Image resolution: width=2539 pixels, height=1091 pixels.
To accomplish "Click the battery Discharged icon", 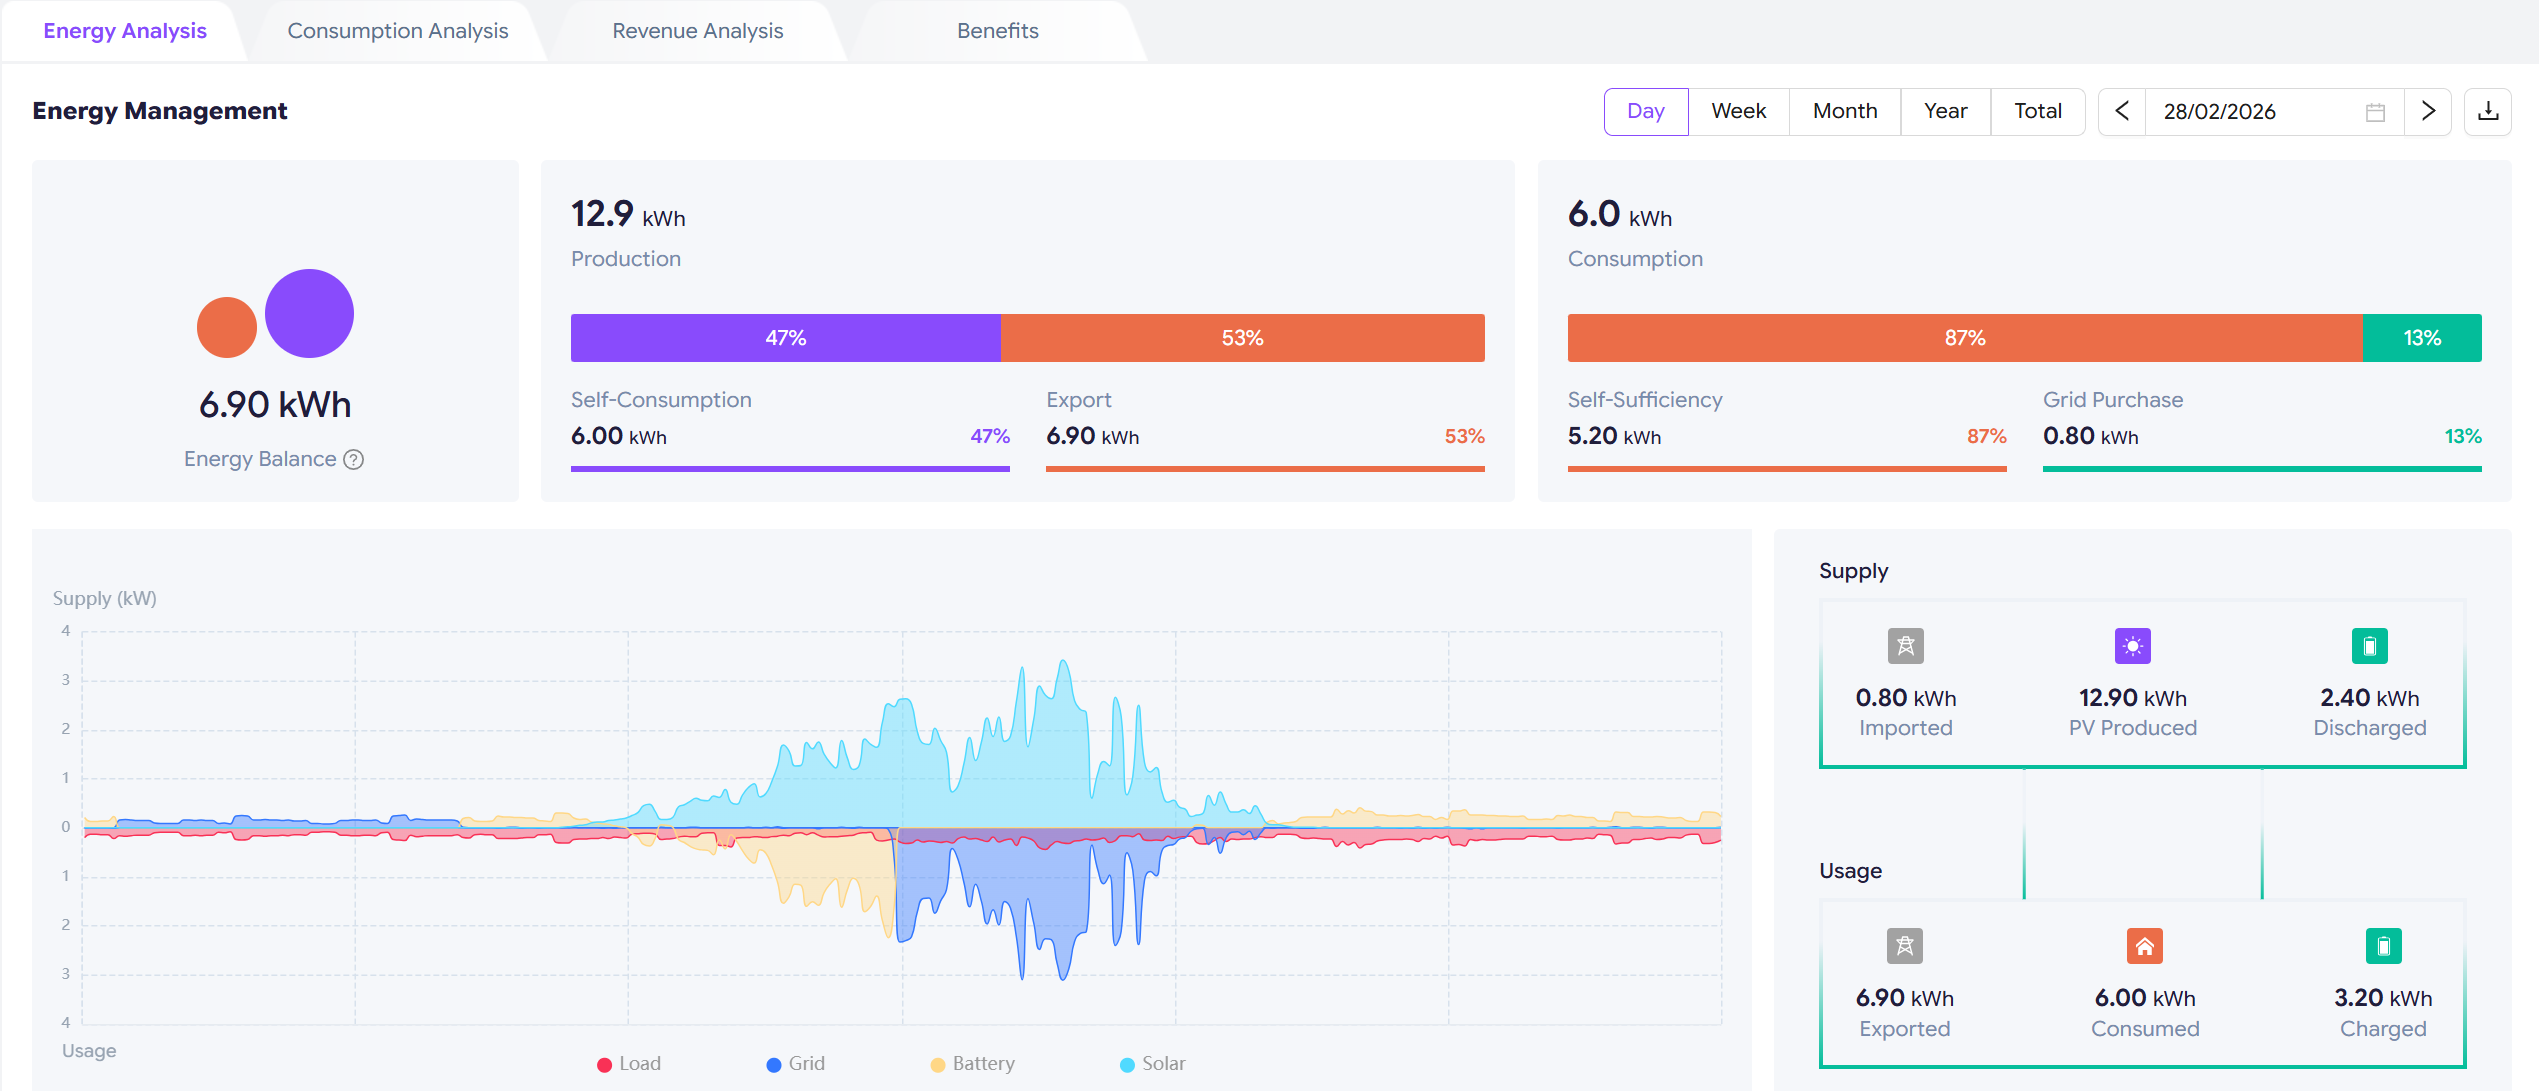I will click(x=2369, y=646).
